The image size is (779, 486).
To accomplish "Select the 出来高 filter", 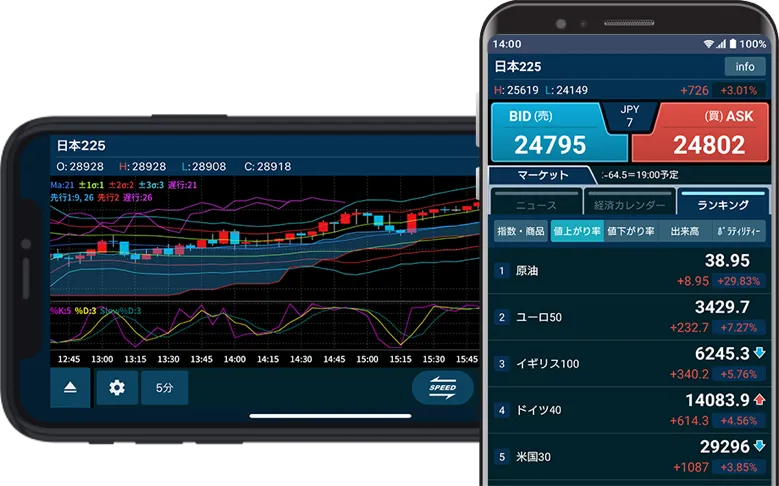I will (x=683, y=232).
